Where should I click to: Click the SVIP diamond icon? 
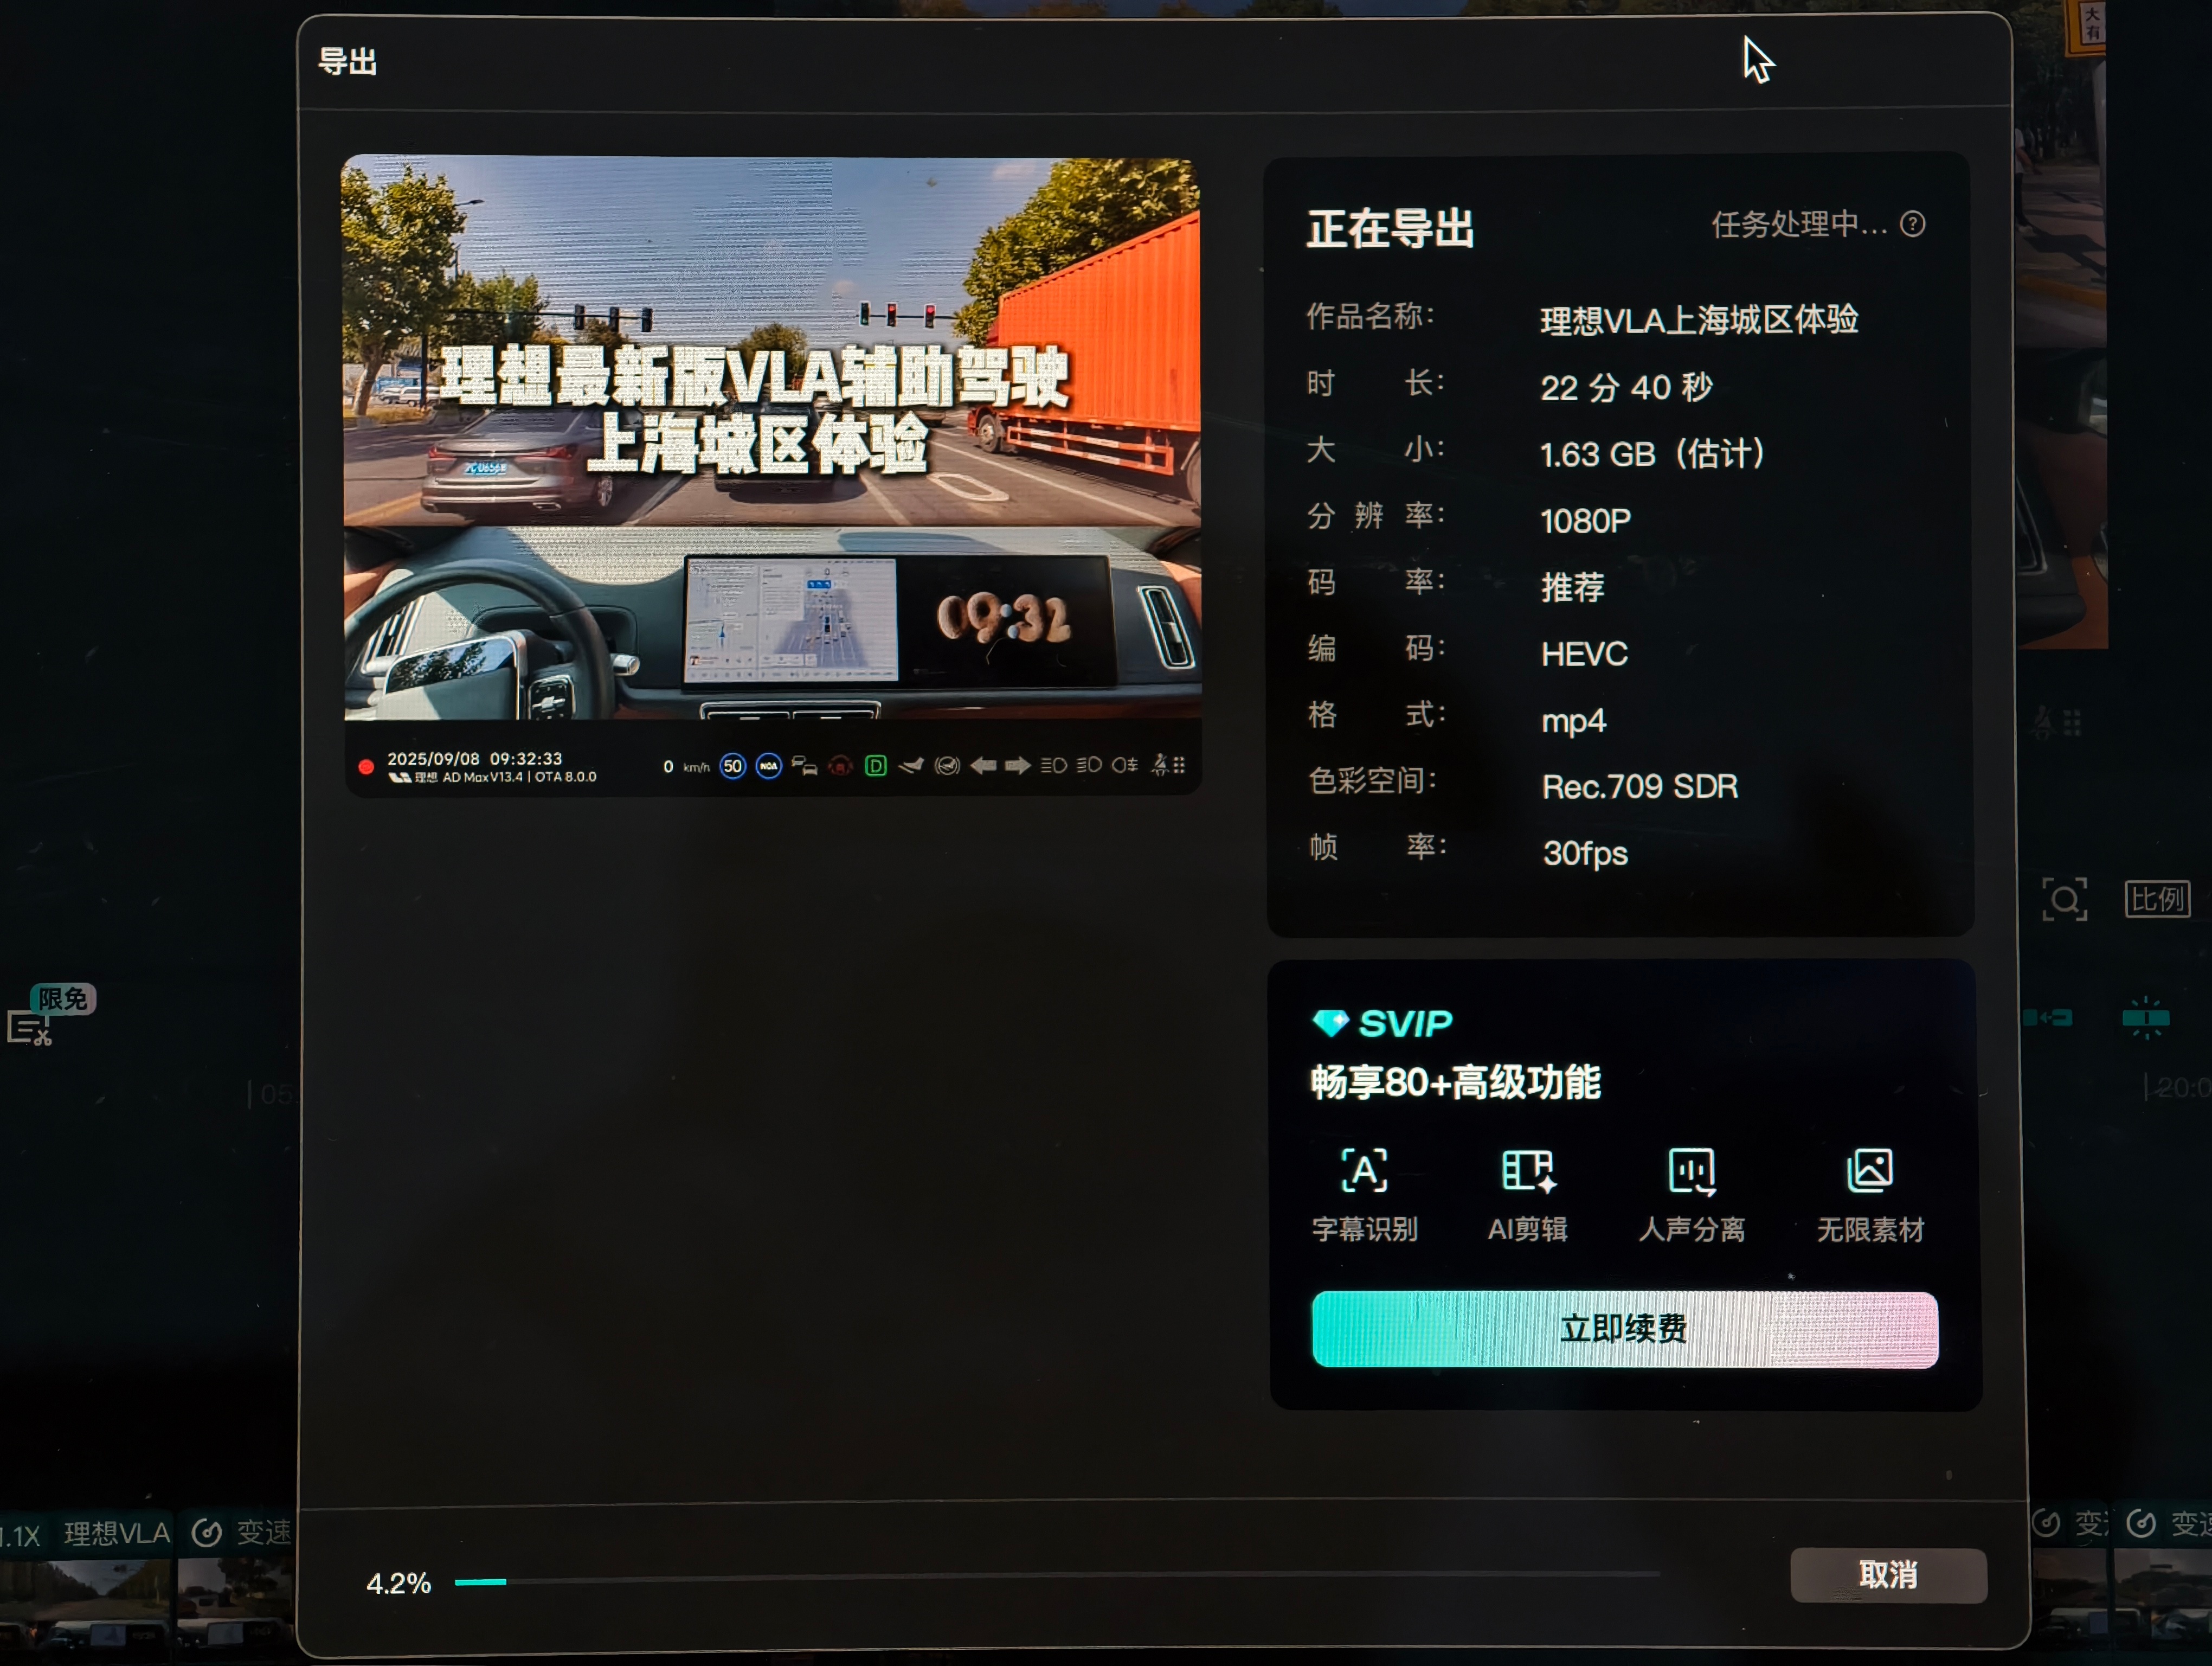[1331, 1023]
